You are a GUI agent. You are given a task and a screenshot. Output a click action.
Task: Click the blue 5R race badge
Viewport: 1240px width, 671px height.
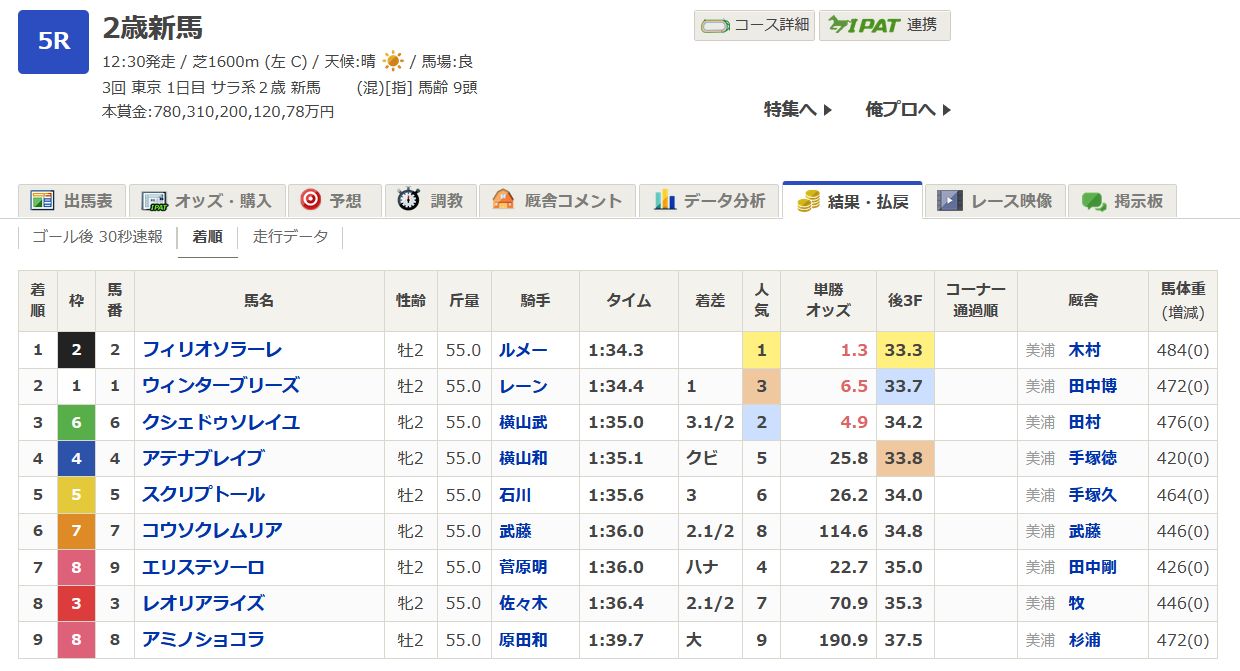[x=54, y=42]
